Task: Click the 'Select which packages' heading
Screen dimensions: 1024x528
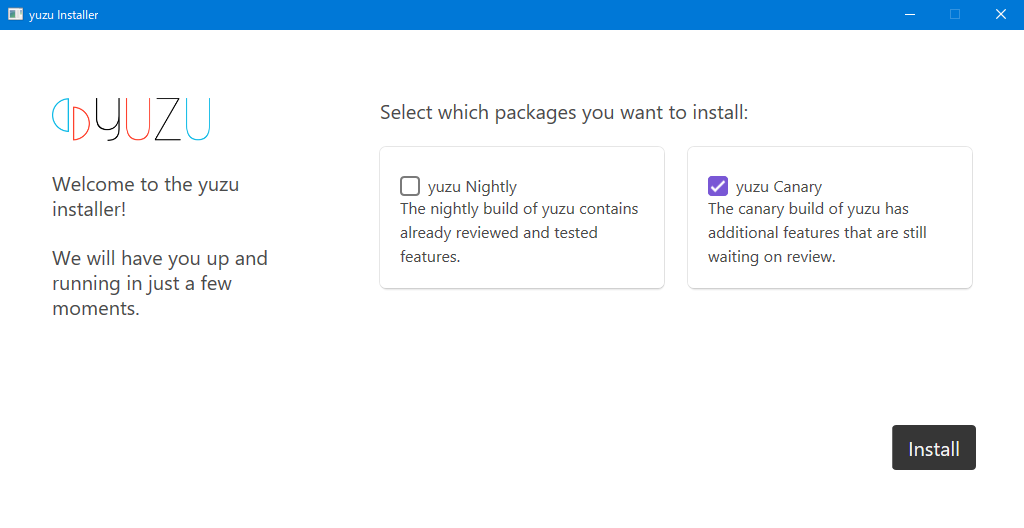Action: point(564,112)
